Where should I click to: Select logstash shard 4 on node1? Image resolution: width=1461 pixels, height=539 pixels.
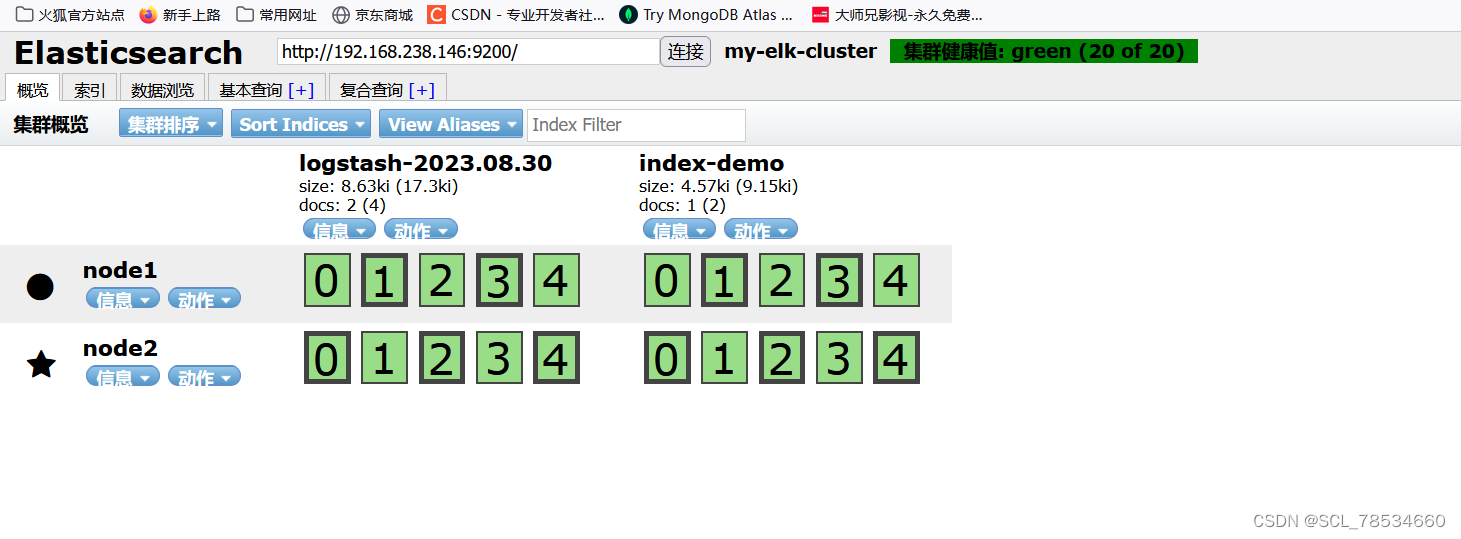556,280
